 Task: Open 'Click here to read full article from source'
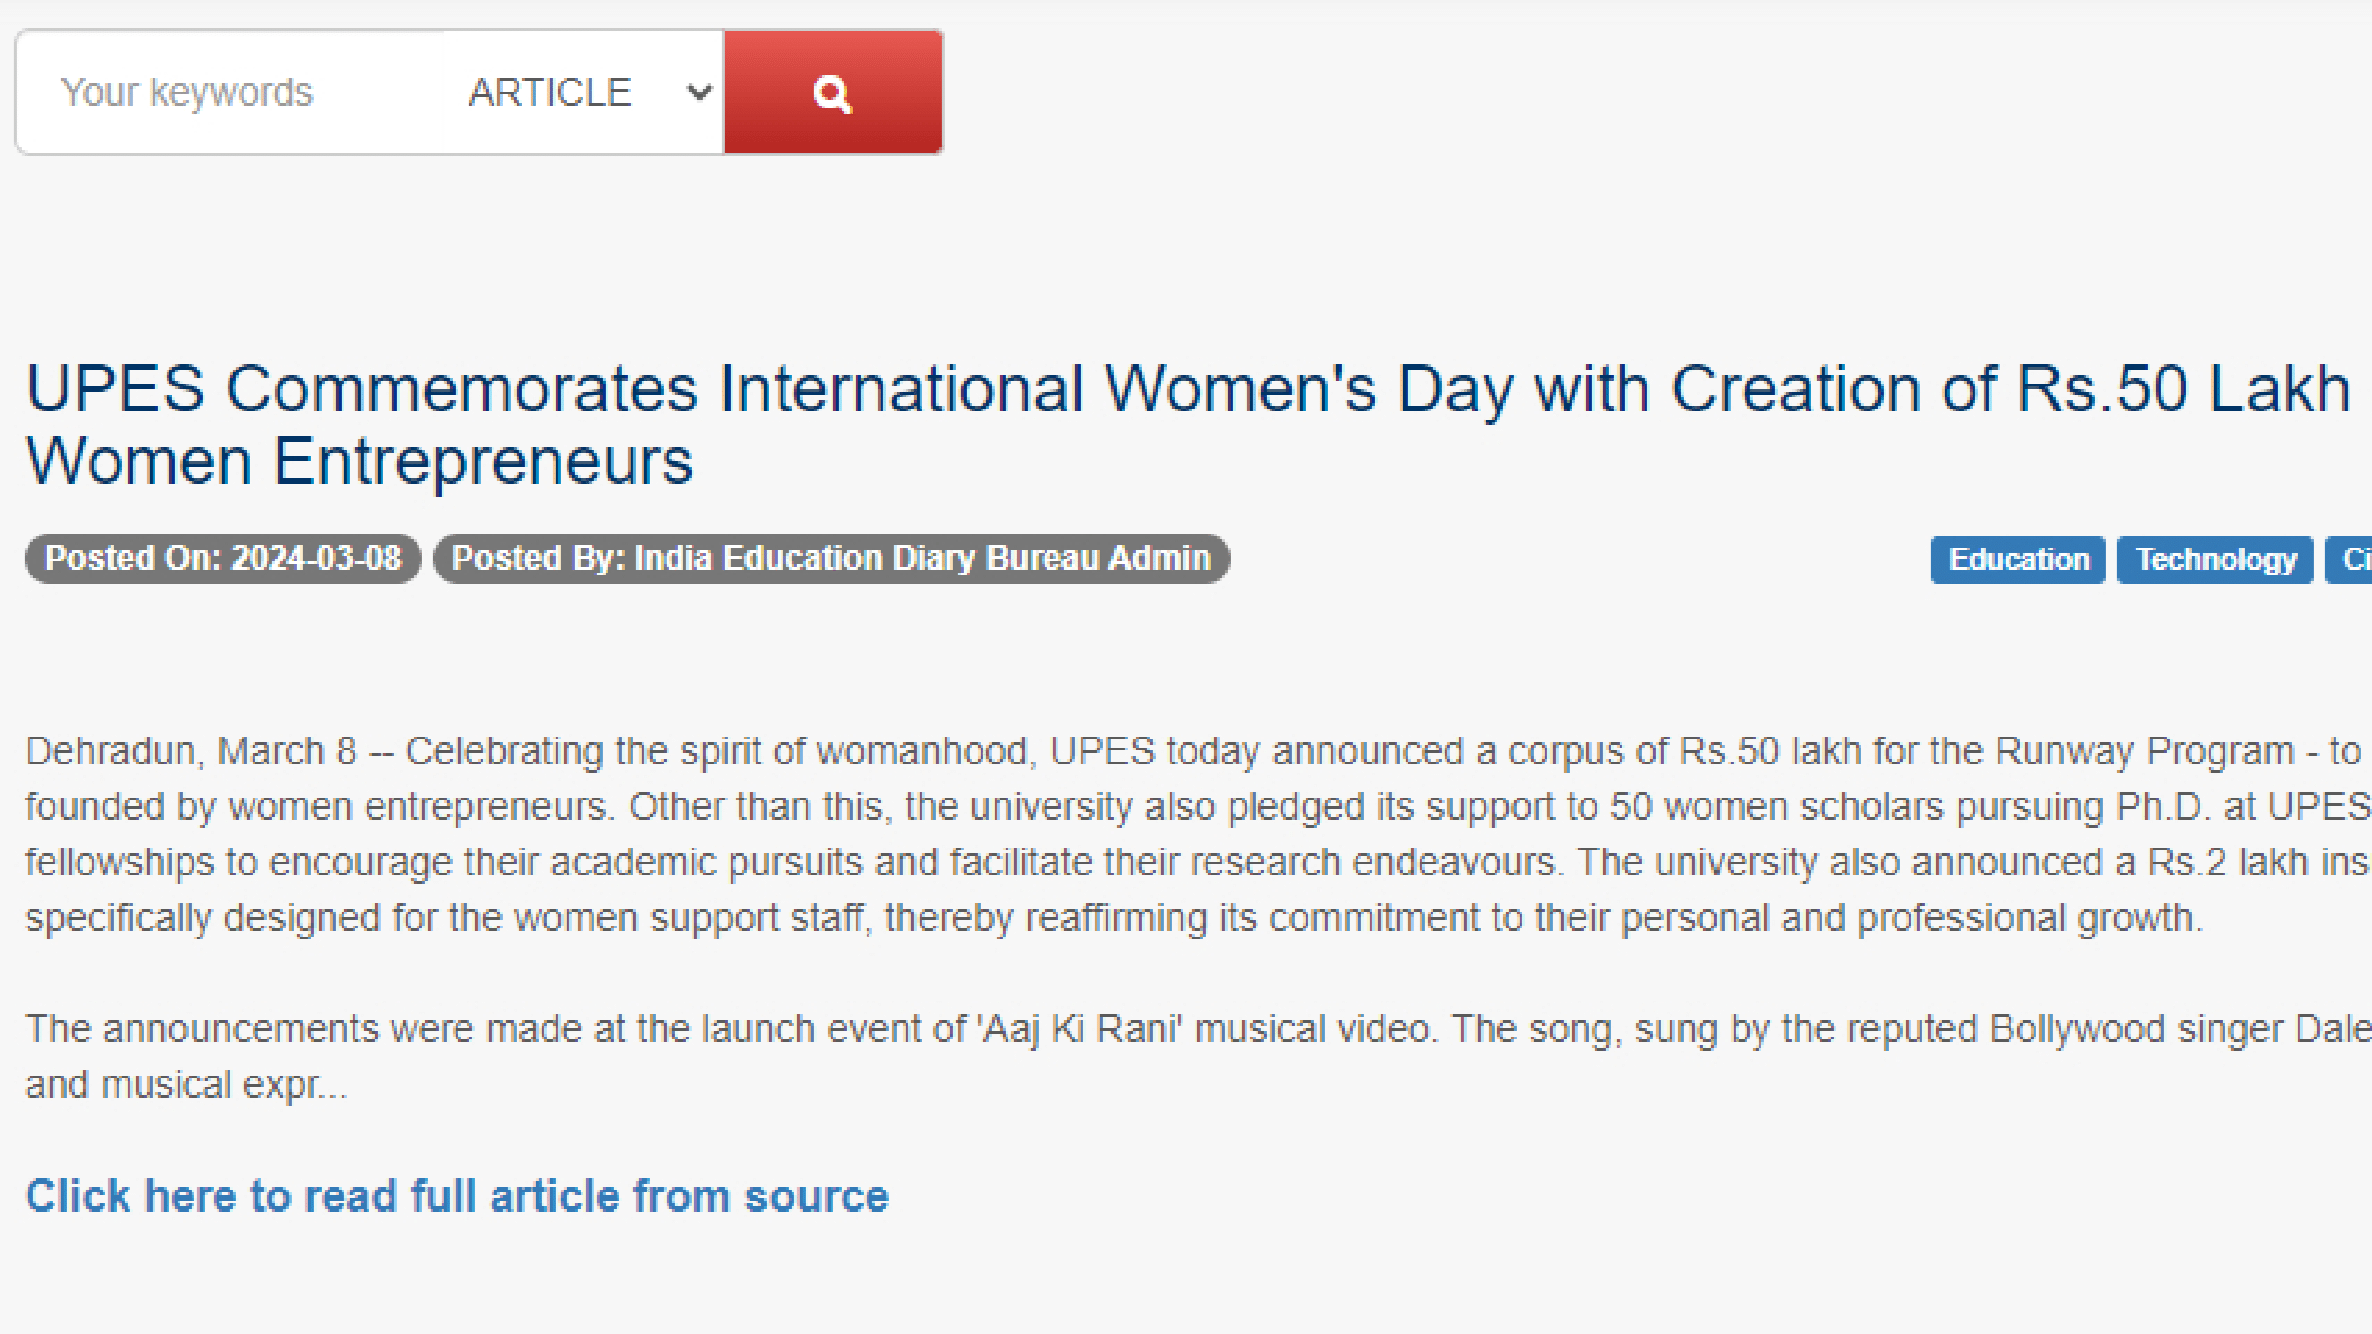457,1196
